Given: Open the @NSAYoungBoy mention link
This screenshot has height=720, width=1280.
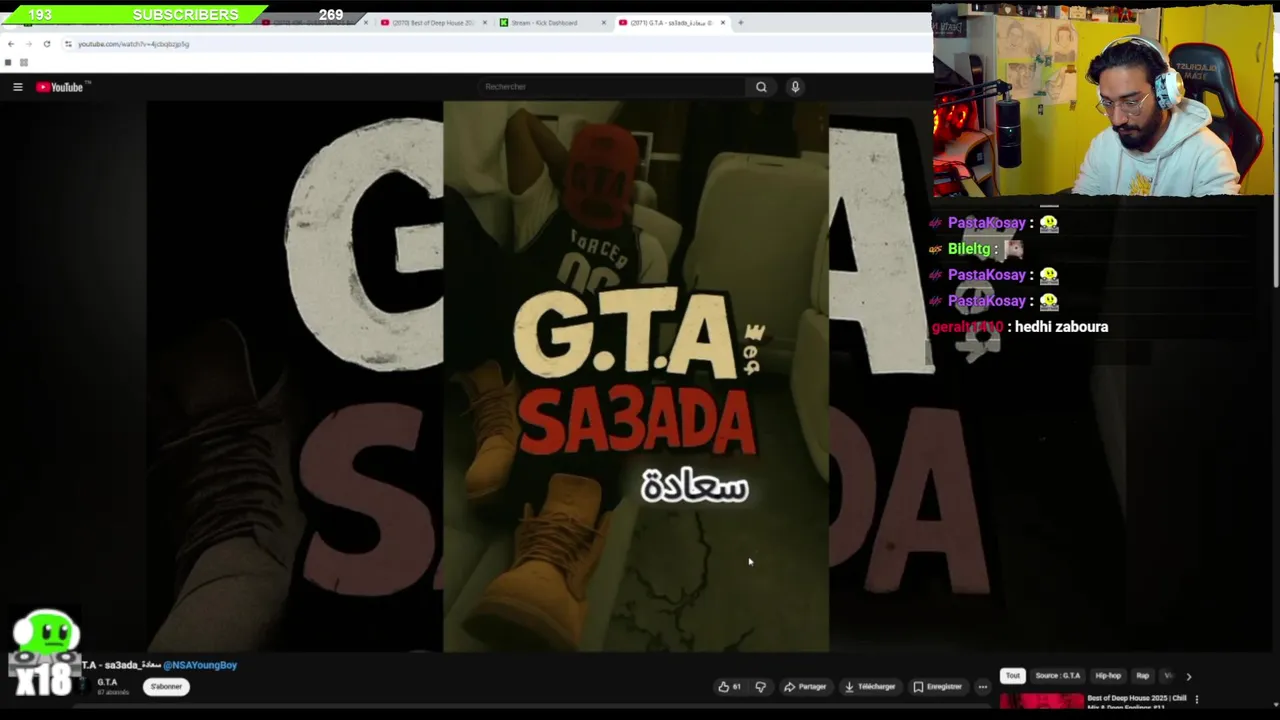Looking at the screenshot, I should [200, 665].
